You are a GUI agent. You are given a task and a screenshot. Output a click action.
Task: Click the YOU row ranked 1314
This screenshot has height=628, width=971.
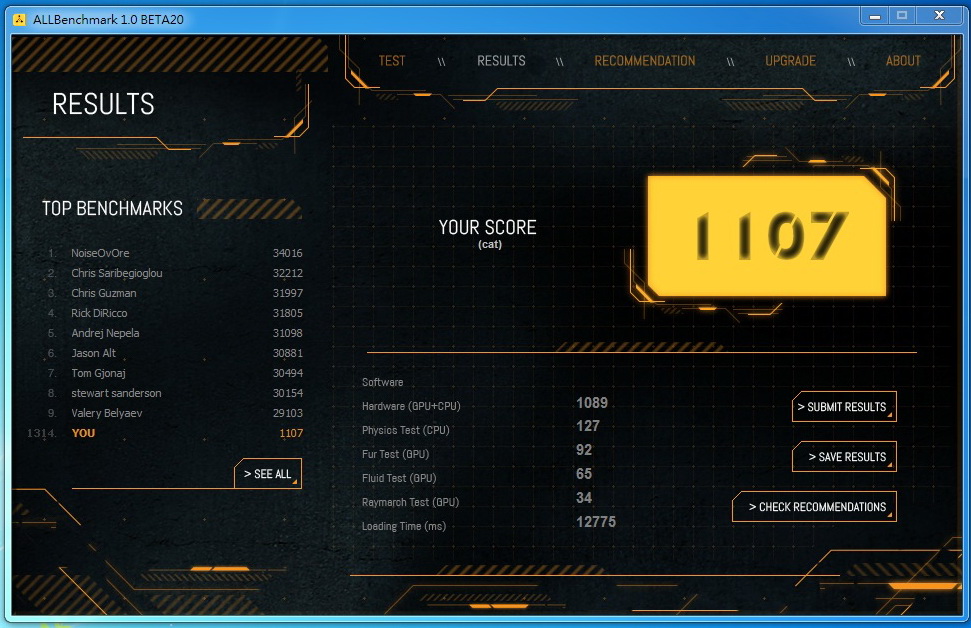(165, 433)
